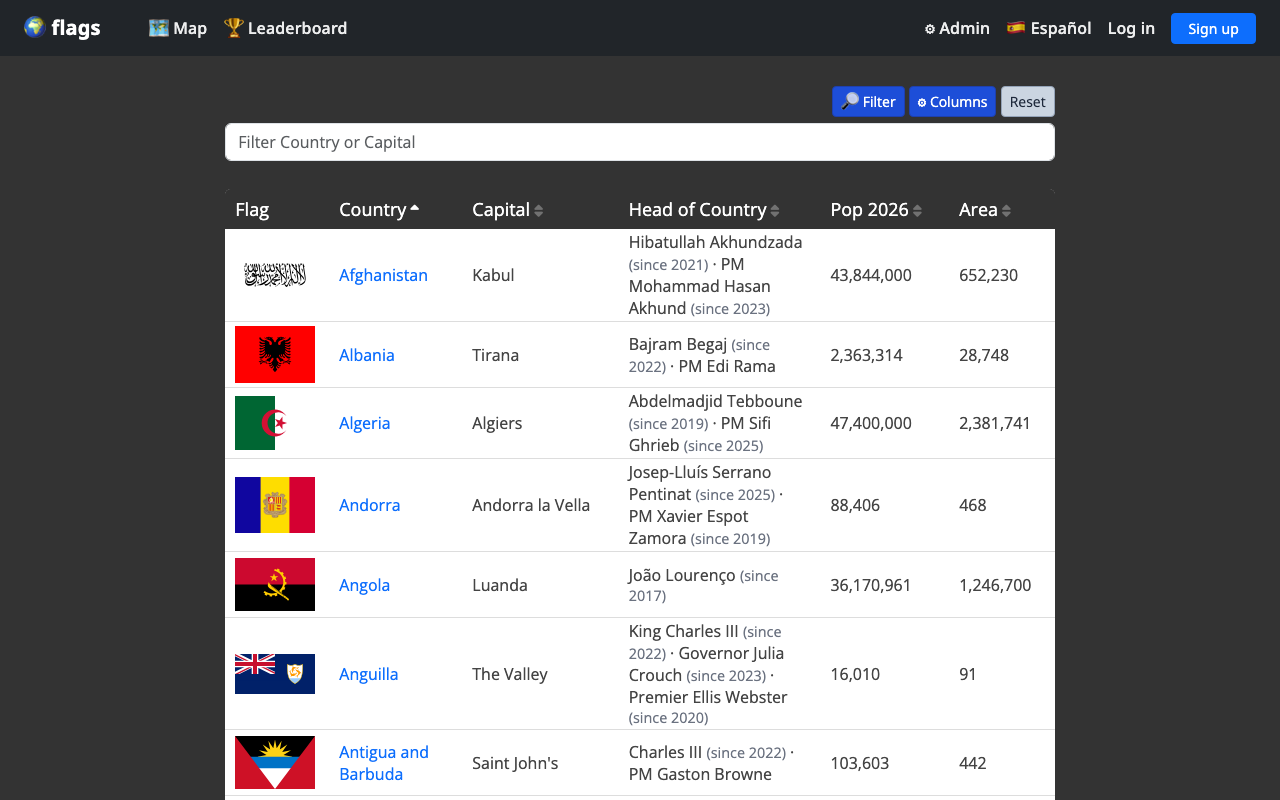Open the Map page
The height and width of the screenshot is (800, 1280).
coord(178,28)
